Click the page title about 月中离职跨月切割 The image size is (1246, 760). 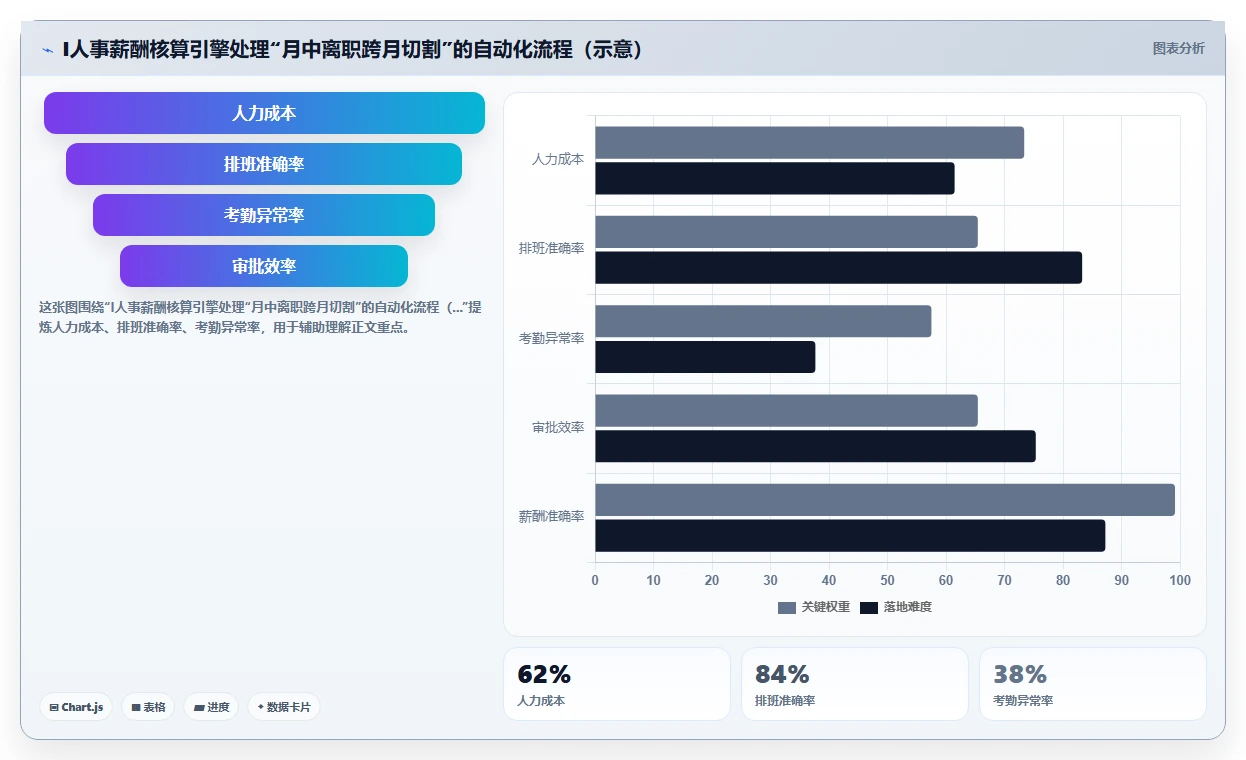click(353, 49)
